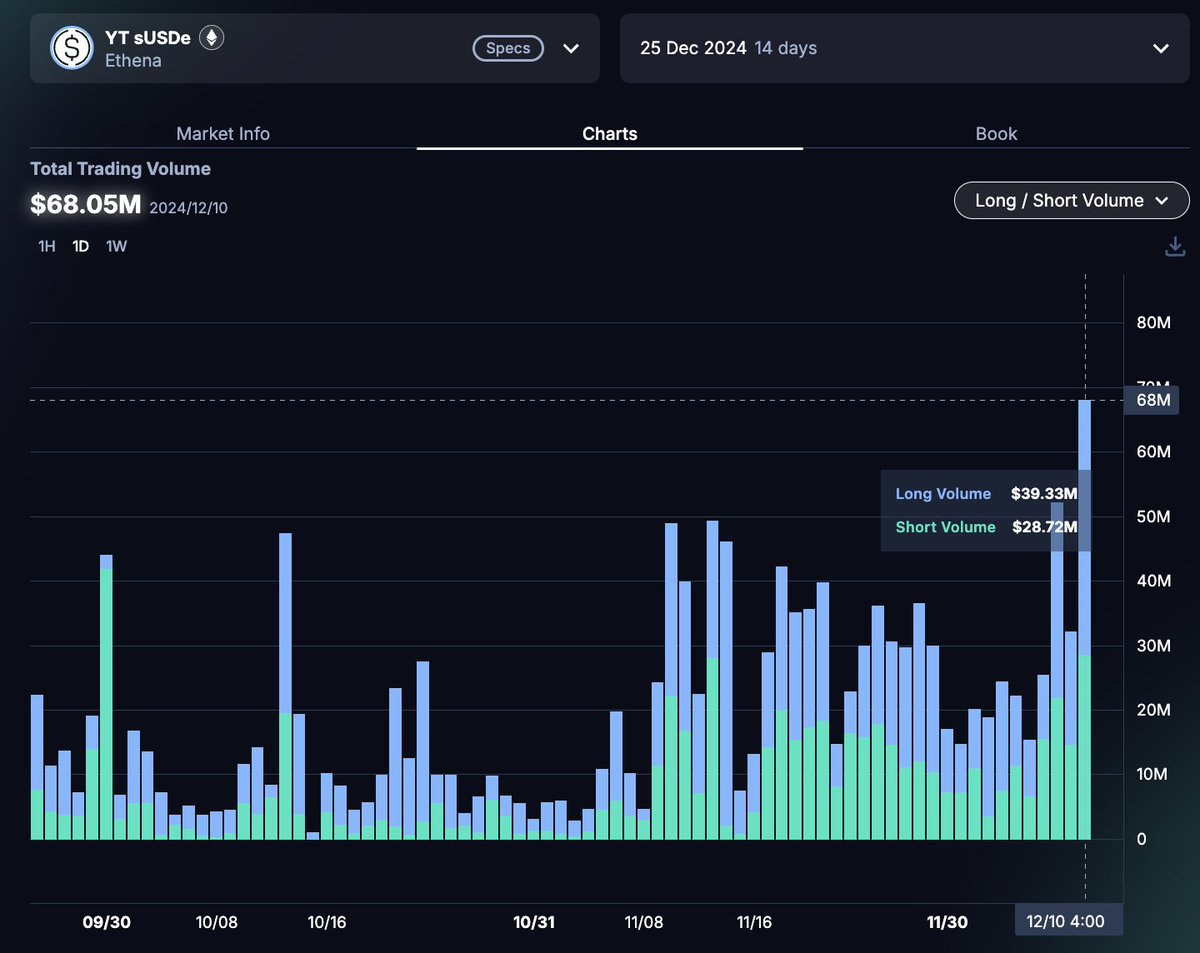1200x953 pixels.
Task: Click the YT sUSDe market name
Action: 149,38
